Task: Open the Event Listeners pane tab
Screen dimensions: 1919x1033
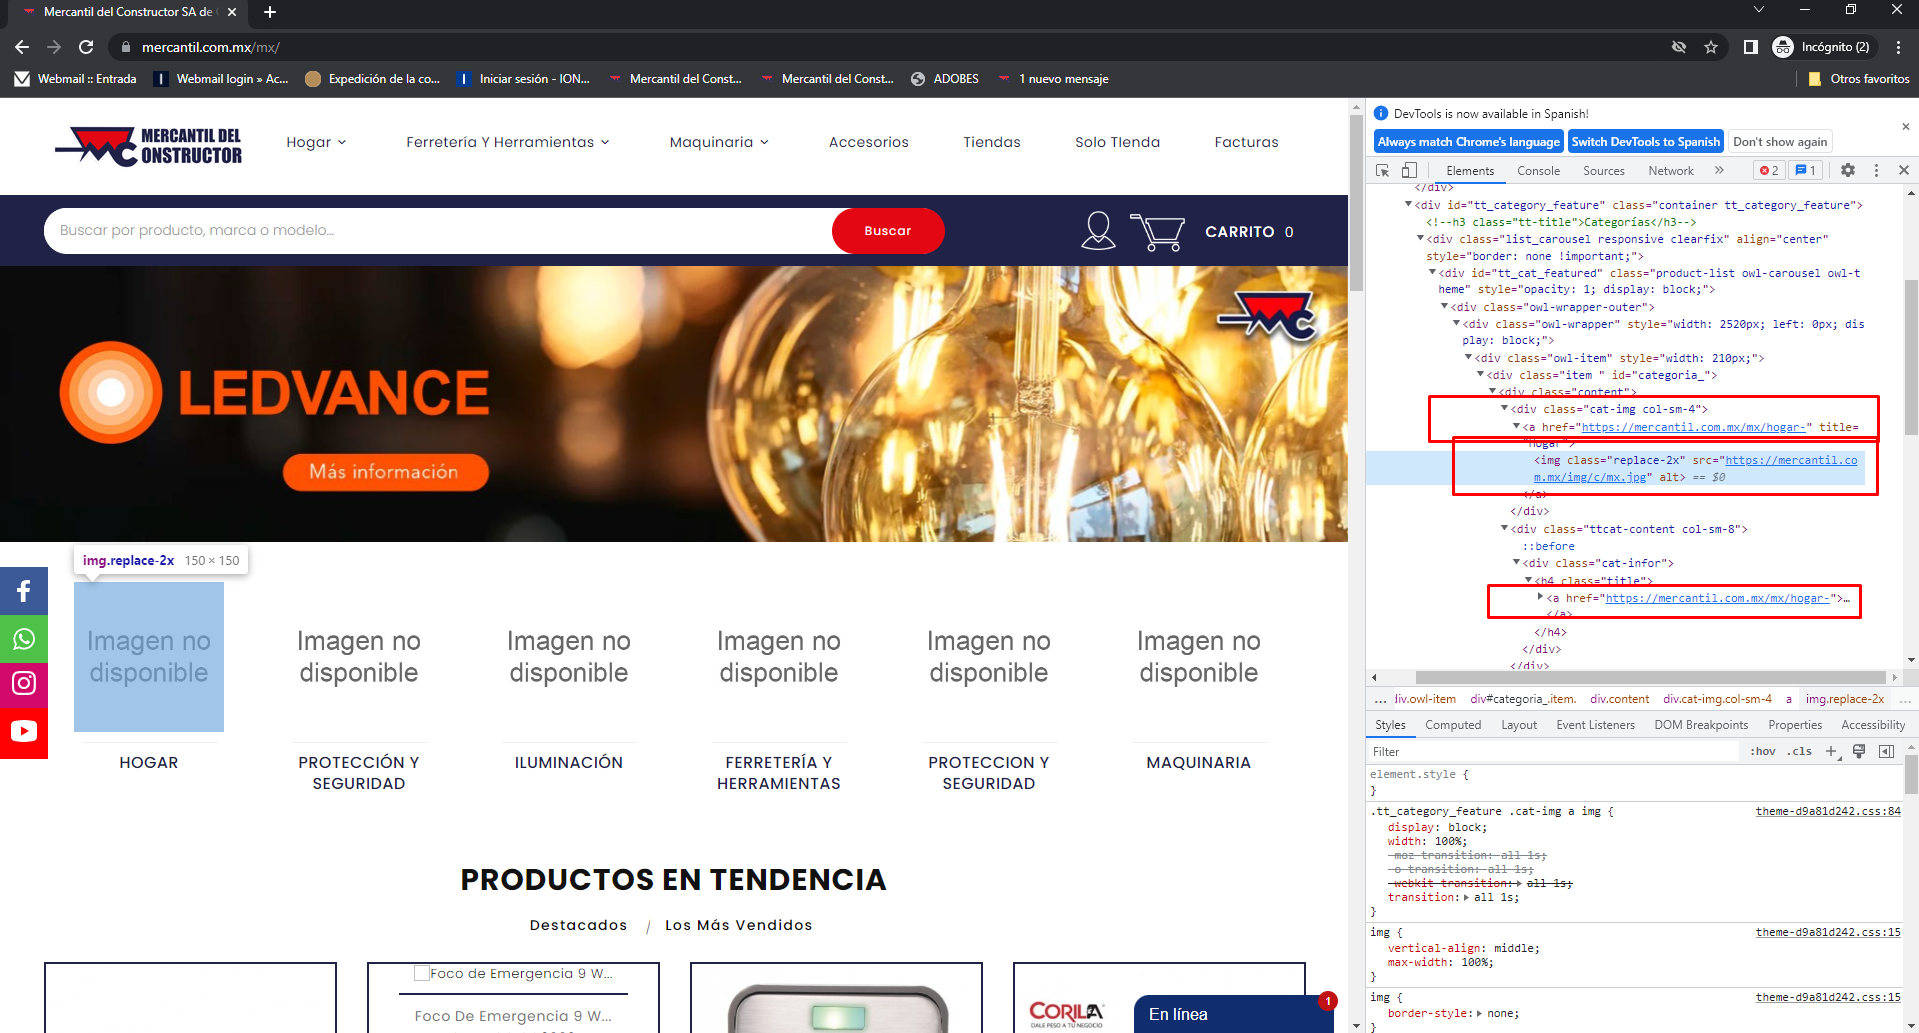Action: coord(1595,725)
